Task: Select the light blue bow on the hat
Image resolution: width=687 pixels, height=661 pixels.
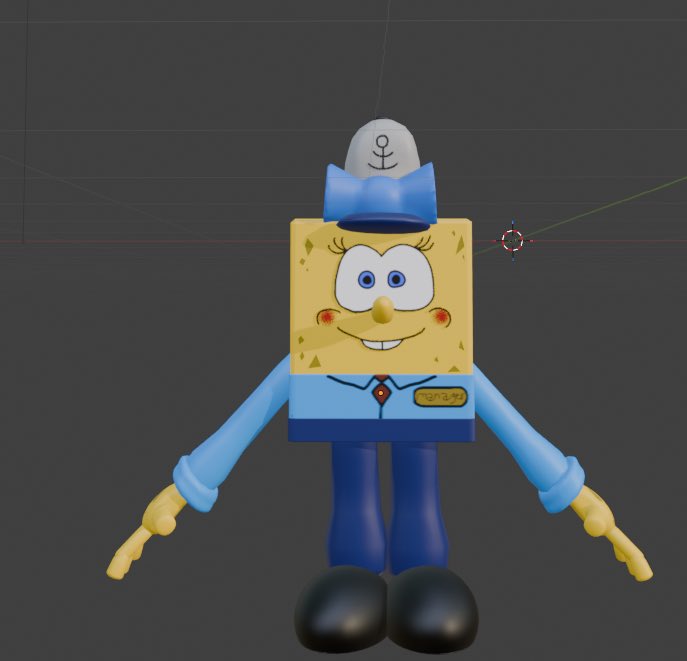Action: point(380,193)
